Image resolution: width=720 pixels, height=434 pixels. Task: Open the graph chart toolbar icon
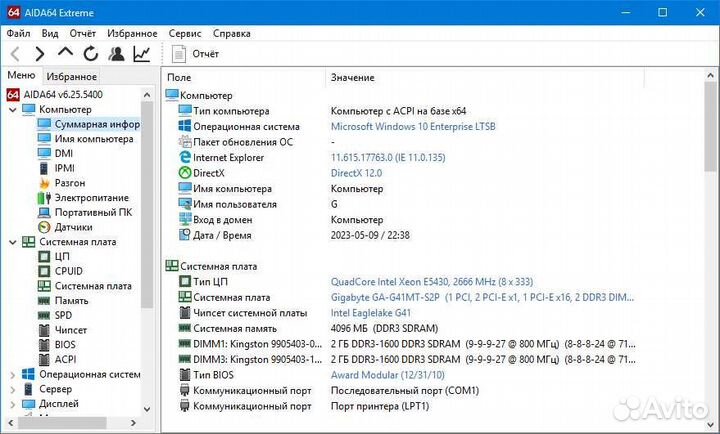(142, 54)
